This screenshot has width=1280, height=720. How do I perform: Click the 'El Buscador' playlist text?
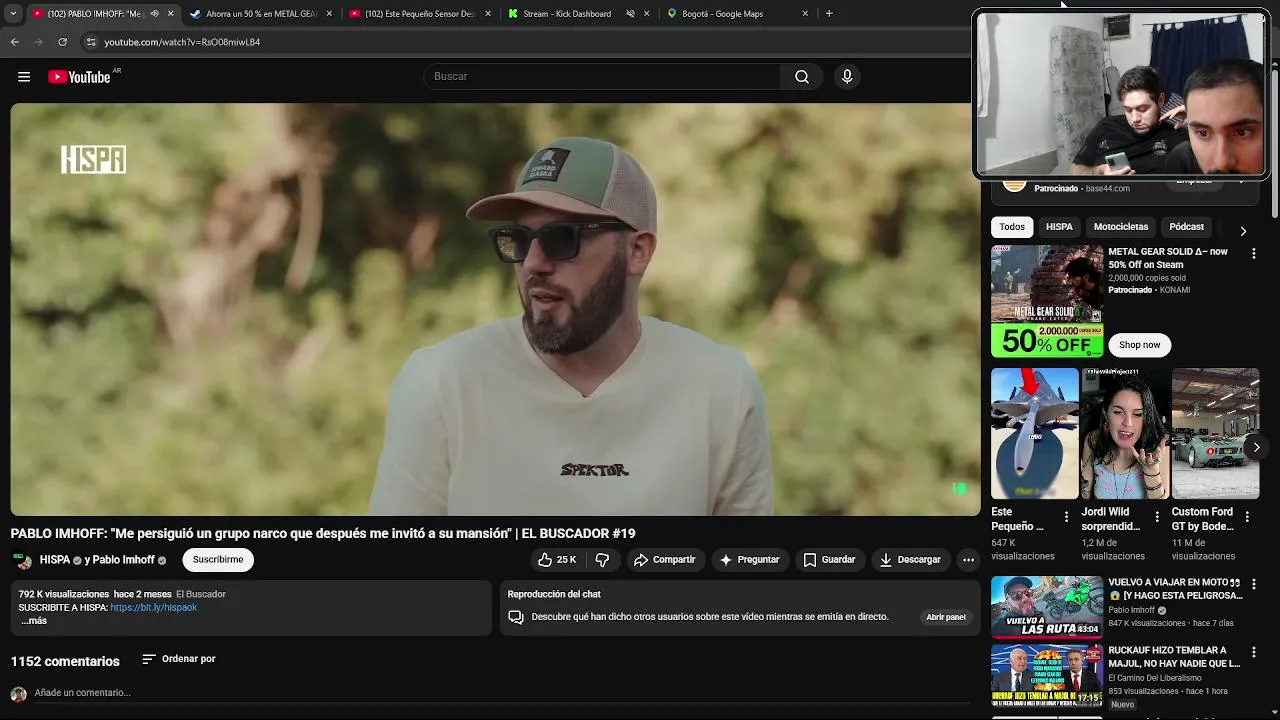click(x=201, y=594)
